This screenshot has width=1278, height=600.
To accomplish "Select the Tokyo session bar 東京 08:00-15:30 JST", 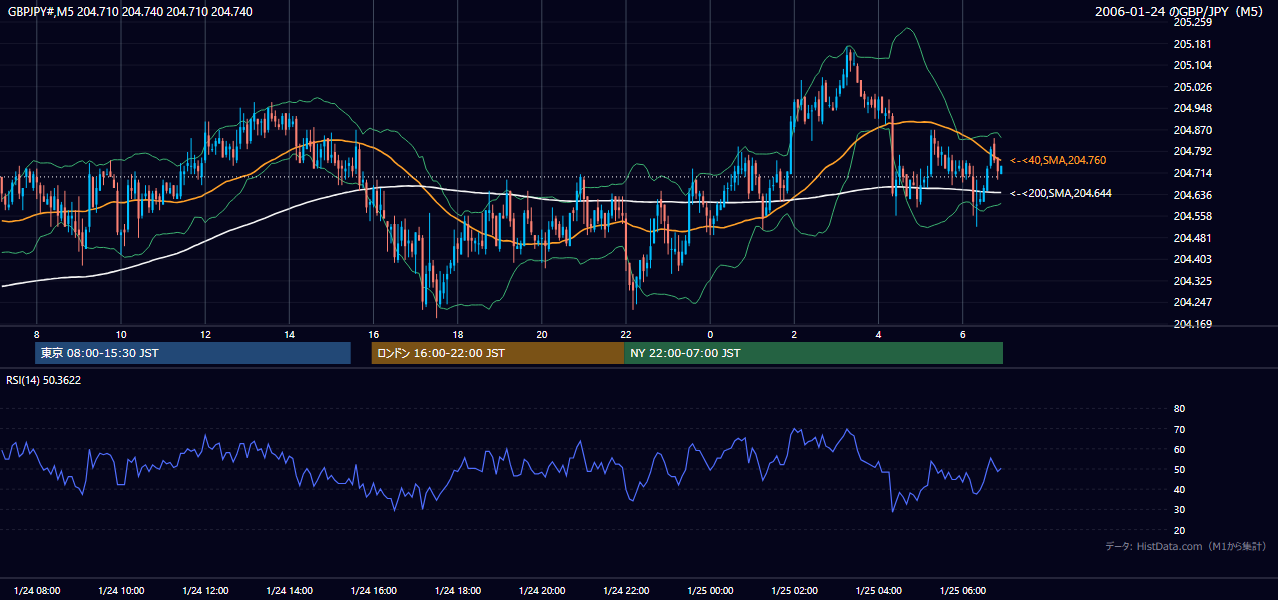I will 193,353.
